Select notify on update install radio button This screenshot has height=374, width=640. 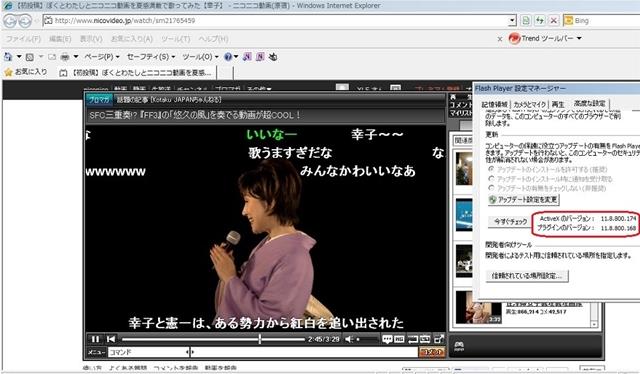491,178
